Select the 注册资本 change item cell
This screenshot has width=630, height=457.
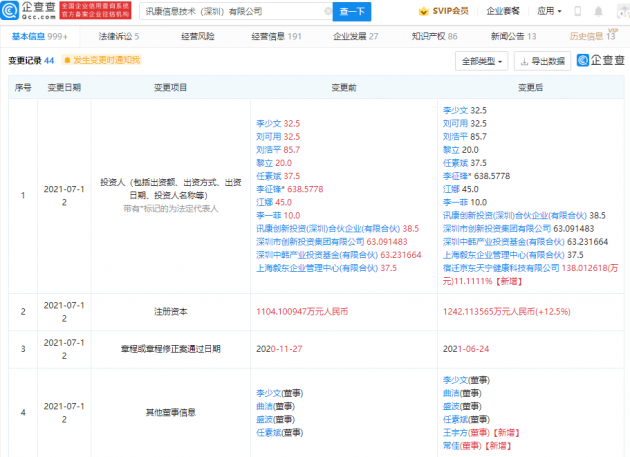point(171,312)
